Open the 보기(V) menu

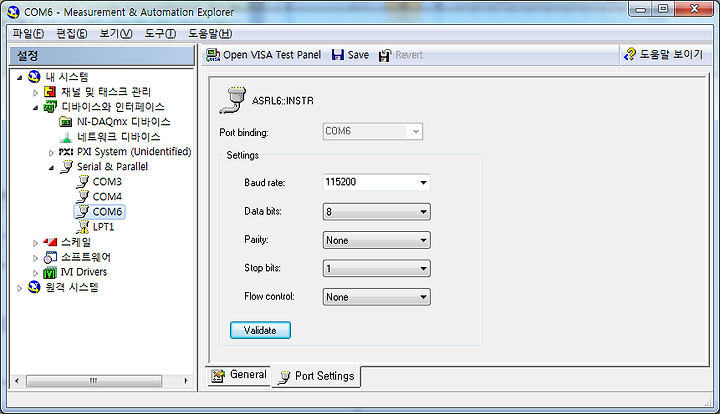coord(116,34)
